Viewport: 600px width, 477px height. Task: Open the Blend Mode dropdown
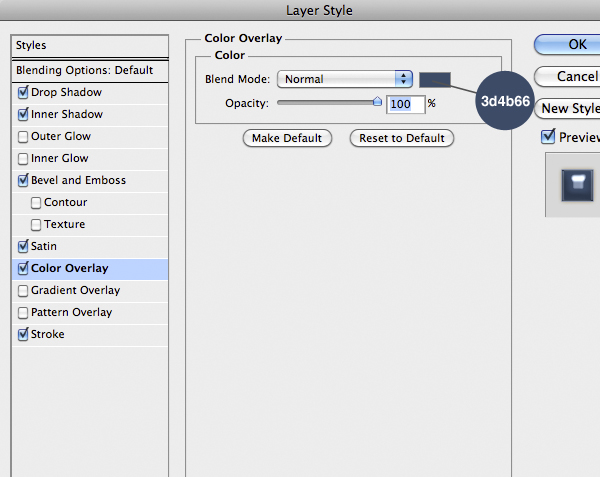346,79
